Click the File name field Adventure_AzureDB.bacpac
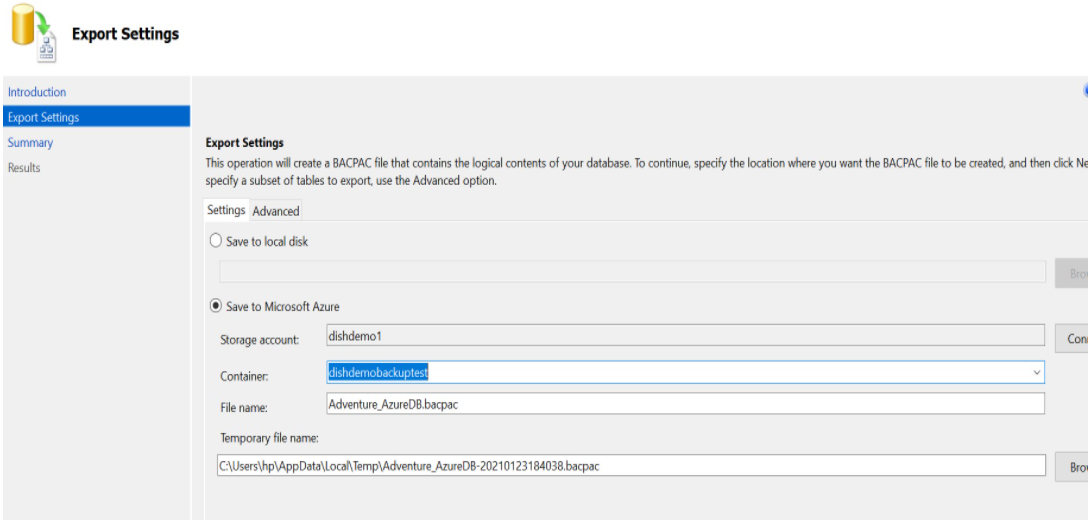Viewport: 1092px width, 521px height. click(x=685, y=403)
